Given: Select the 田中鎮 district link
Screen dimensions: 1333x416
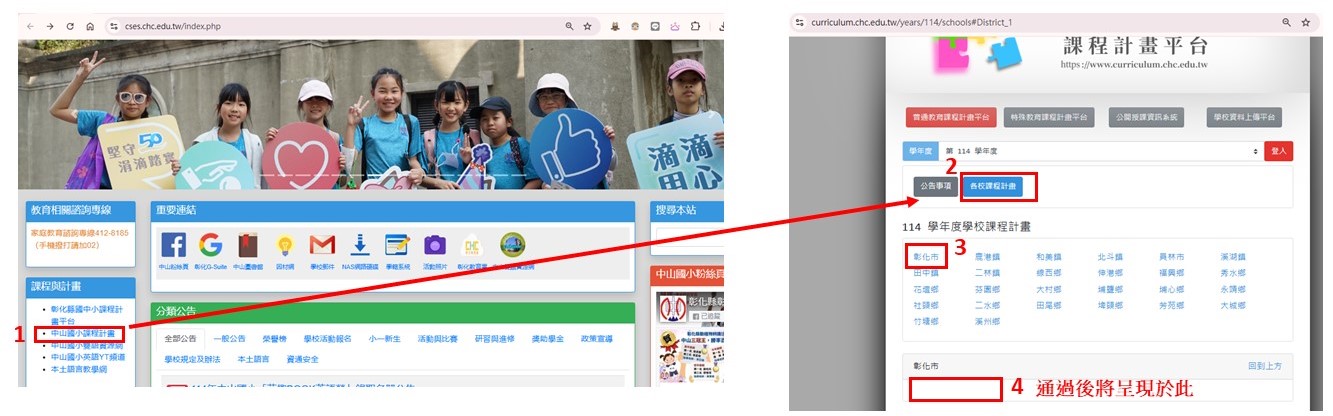Looking at the screenshot, I should coord(925,272).
